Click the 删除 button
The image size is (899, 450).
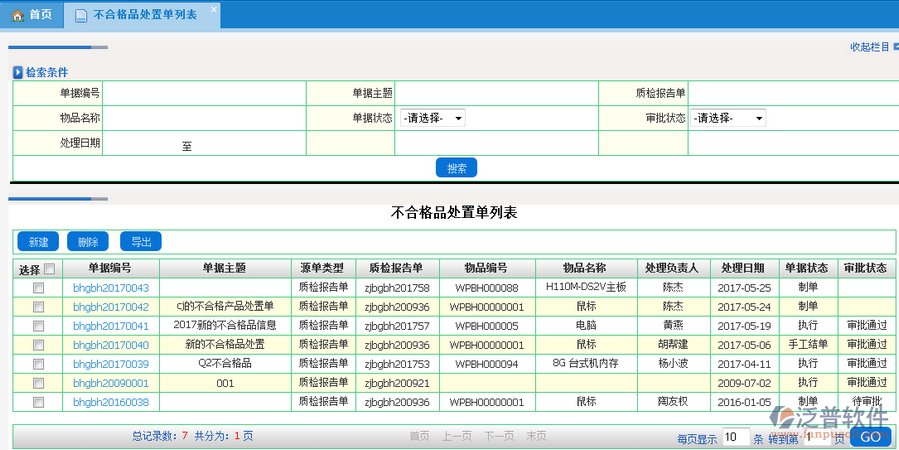pos(88,242)
